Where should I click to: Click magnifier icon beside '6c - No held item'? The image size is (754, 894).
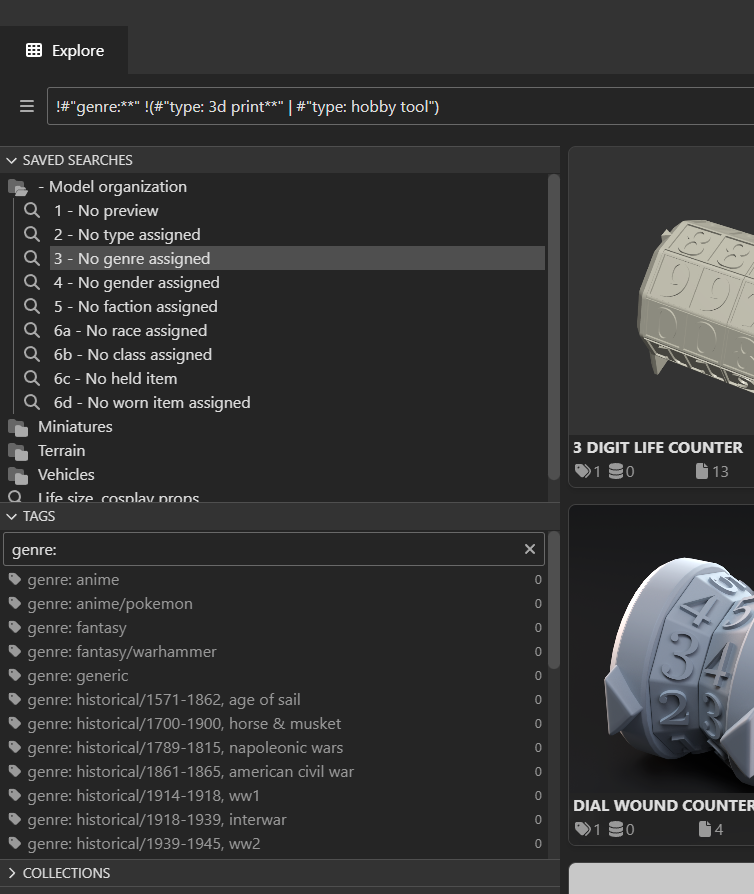[x=32, y=378]
